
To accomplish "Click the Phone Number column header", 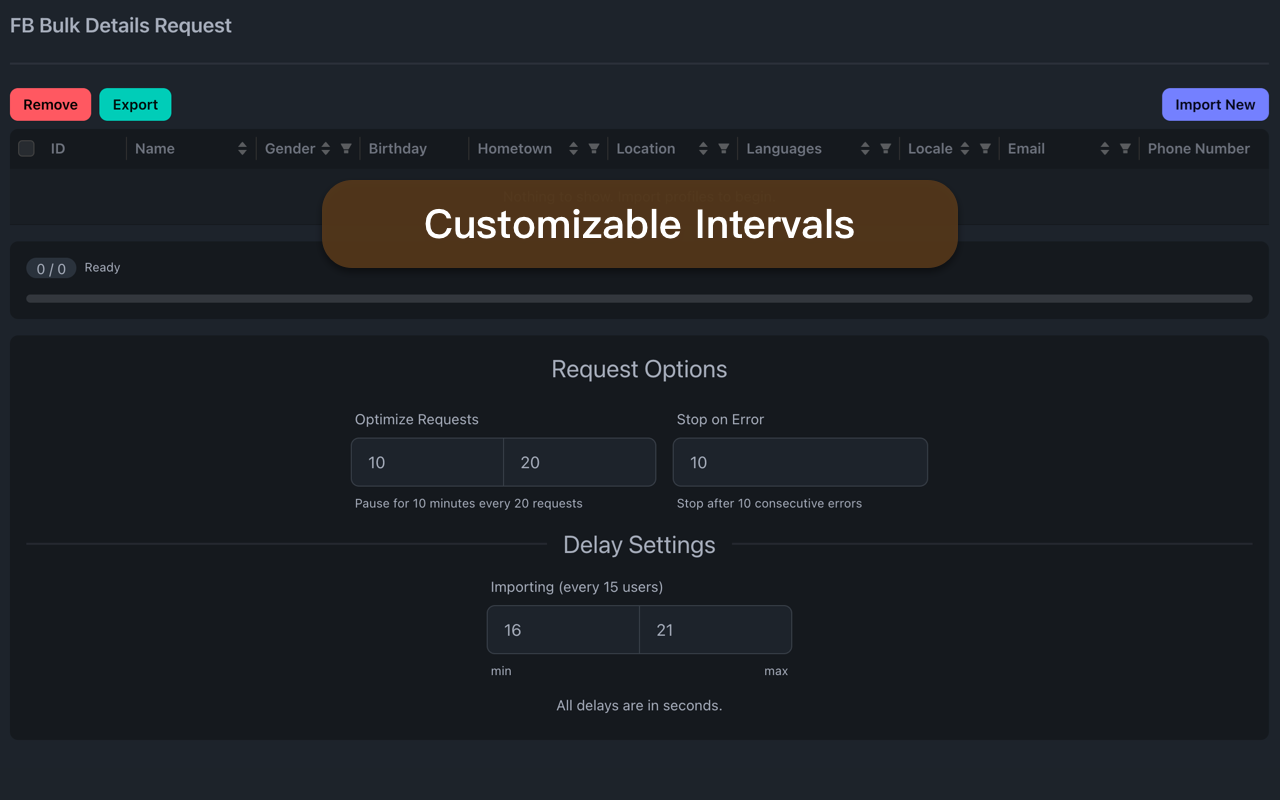I will pos(1198,149).
